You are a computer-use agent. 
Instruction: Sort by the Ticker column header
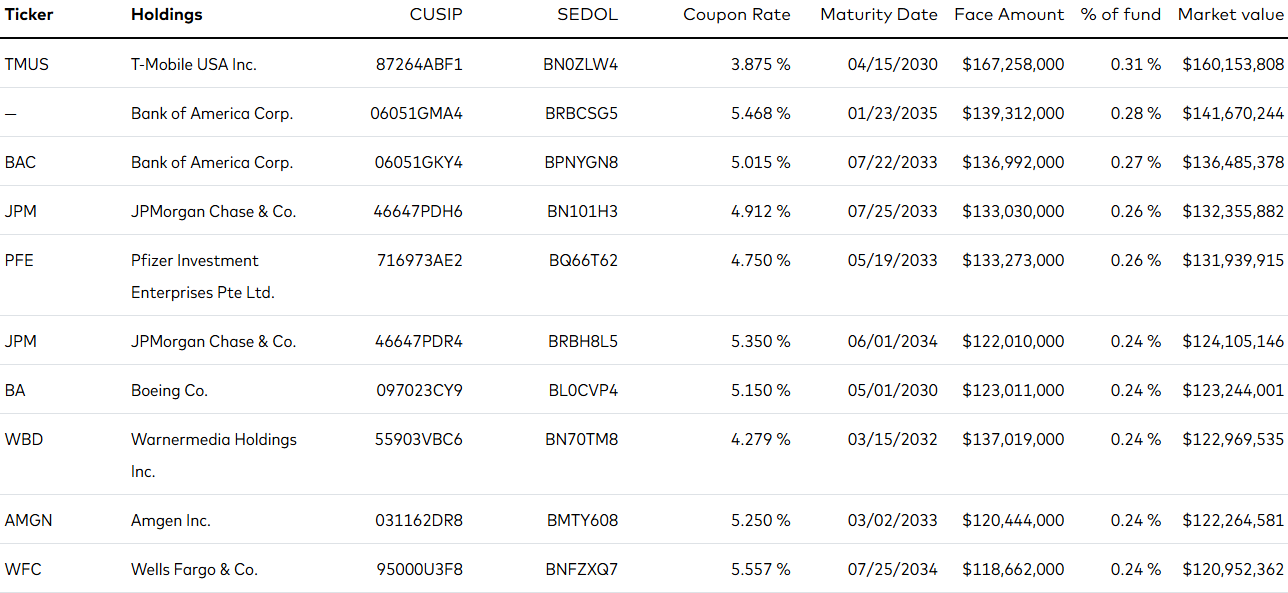click(29, 15)
